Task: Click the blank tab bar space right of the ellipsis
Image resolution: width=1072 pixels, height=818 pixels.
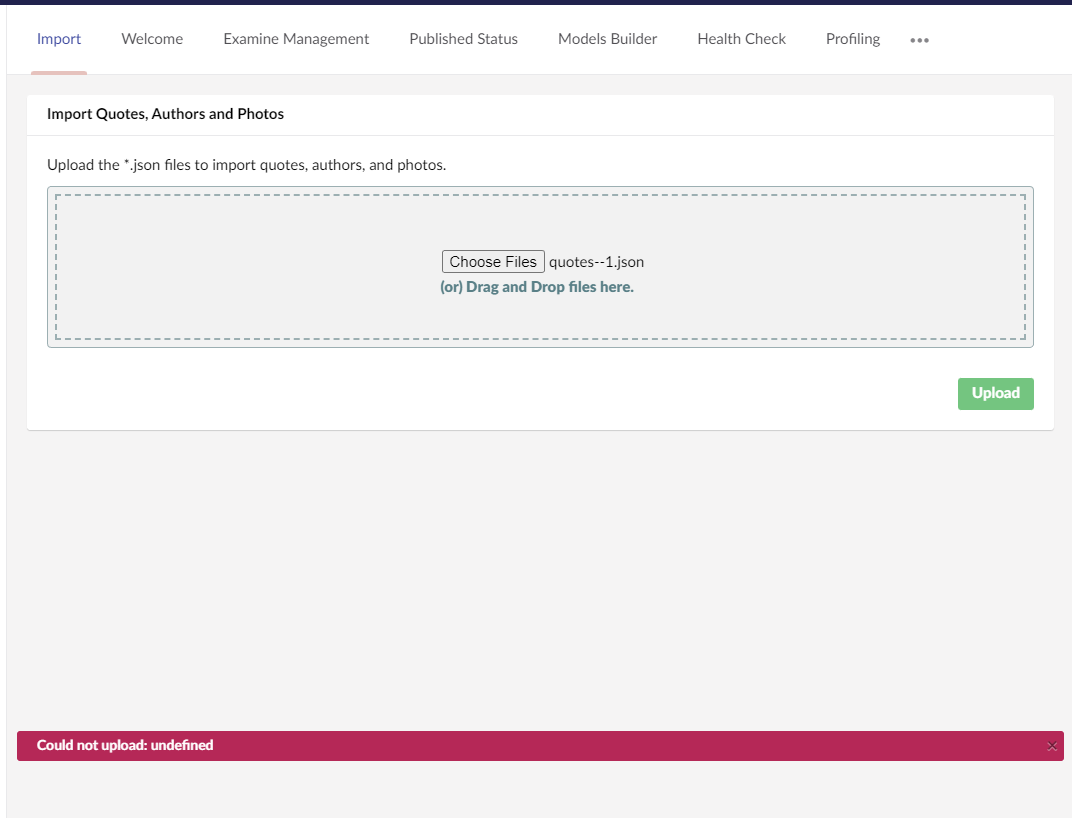Action: [1000, 40]
